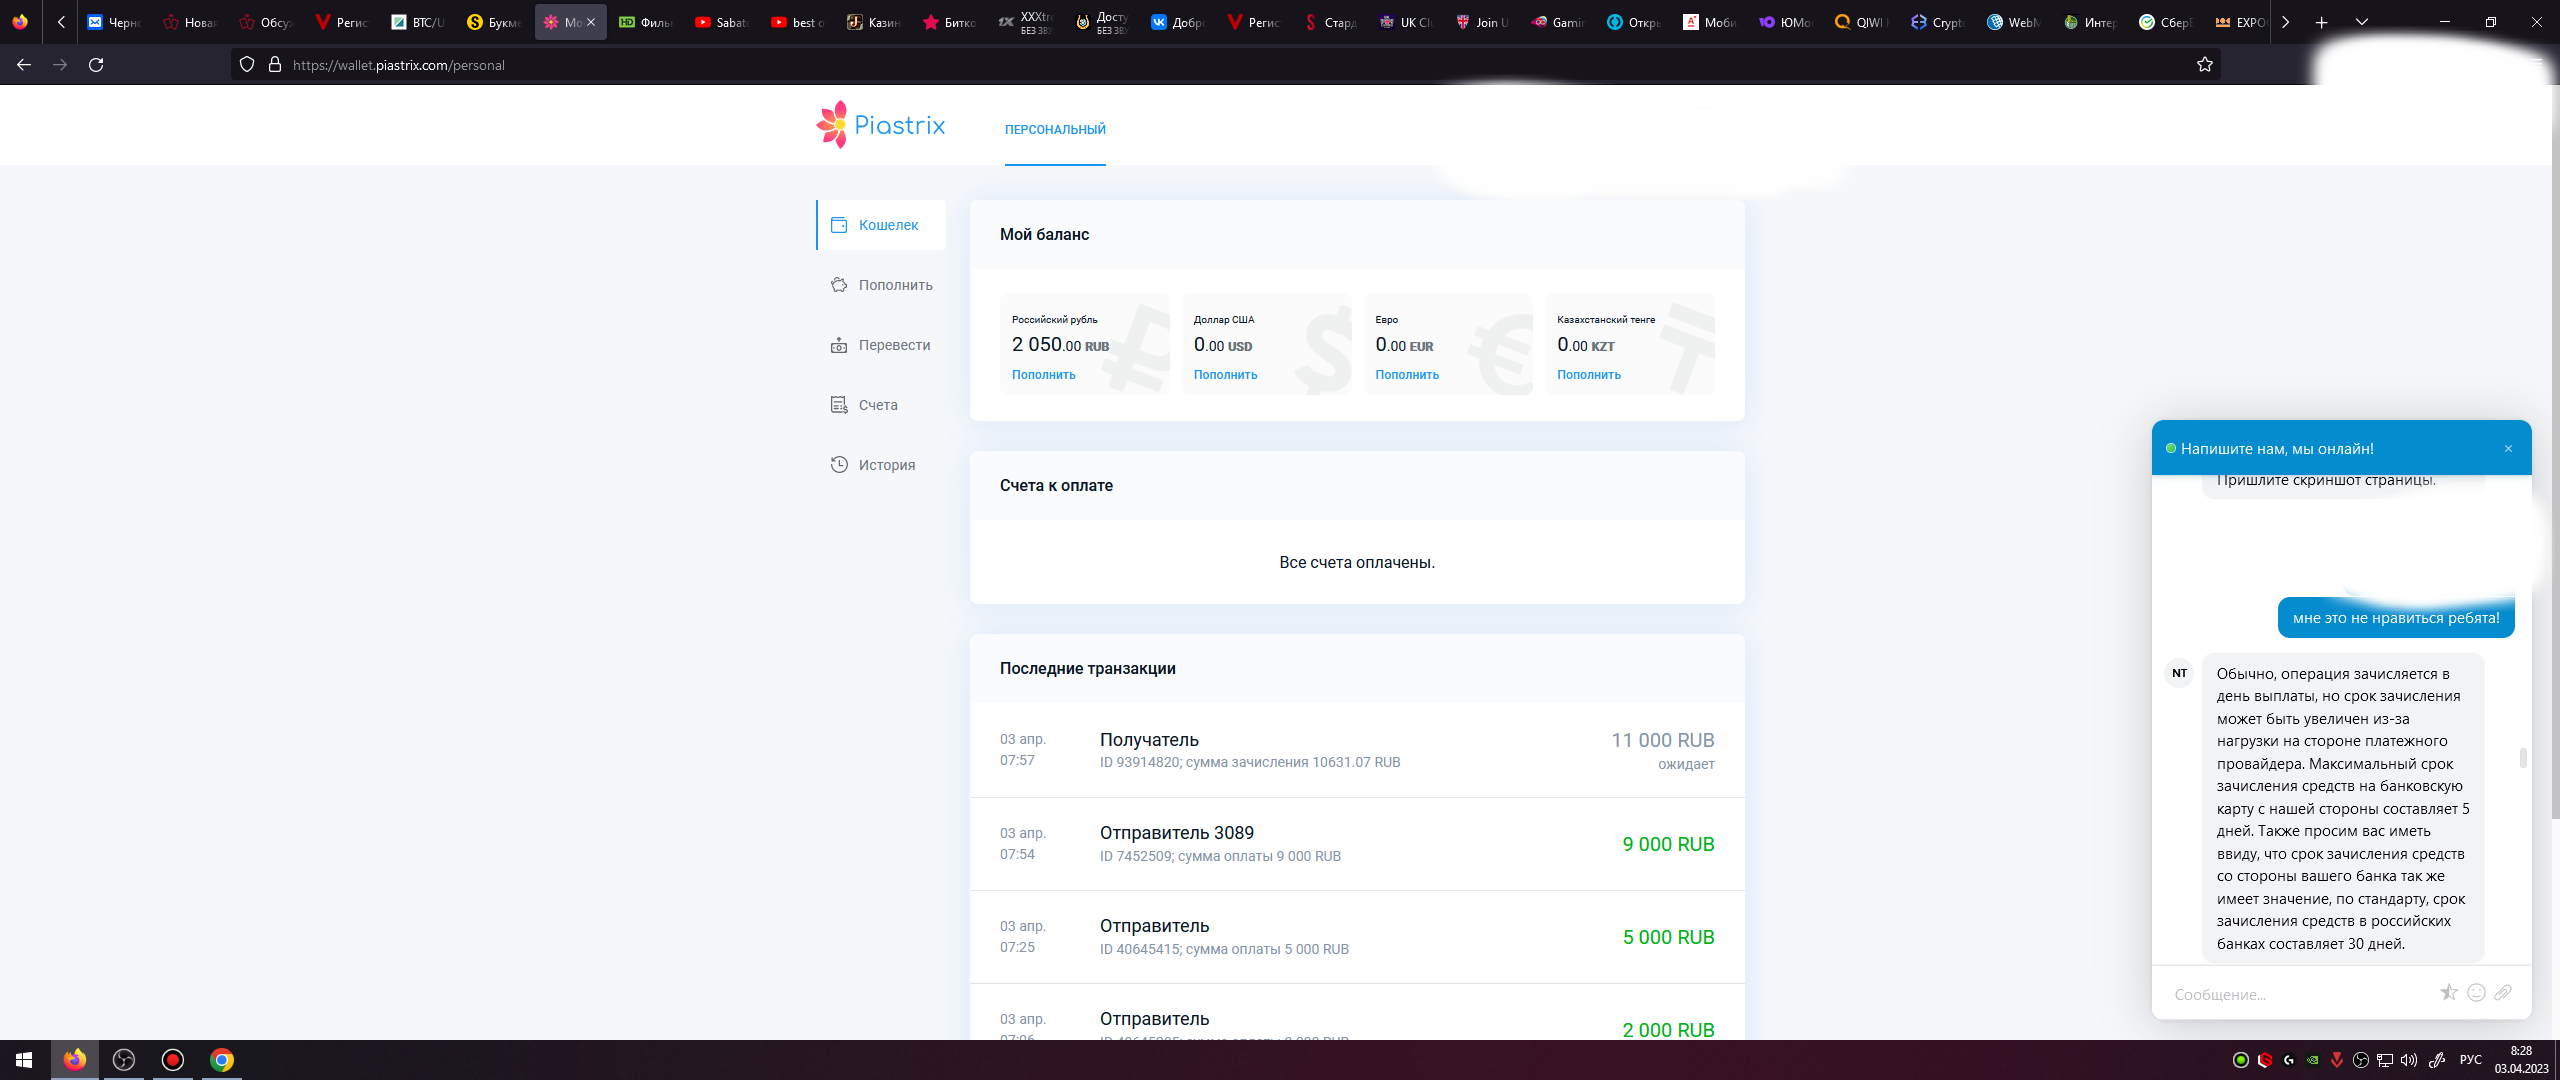Image resolution: width=2560 pixels, height=1080 pixels.
Task: Click Пополнить link under Russian ruble balance
Action: (x=1043, y=375)
